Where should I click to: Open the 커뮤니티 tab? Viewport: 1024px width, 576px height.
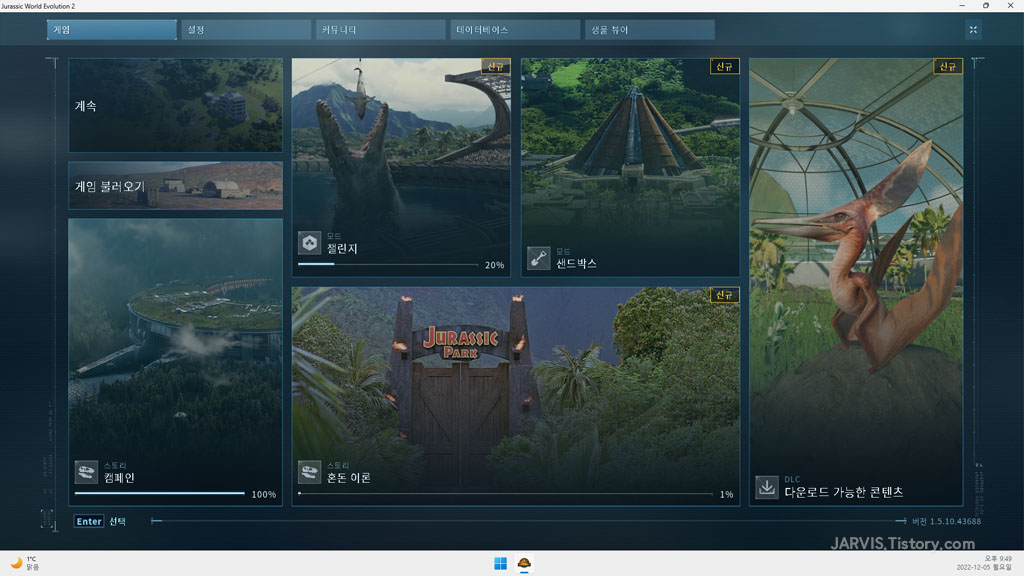point(381,29)
